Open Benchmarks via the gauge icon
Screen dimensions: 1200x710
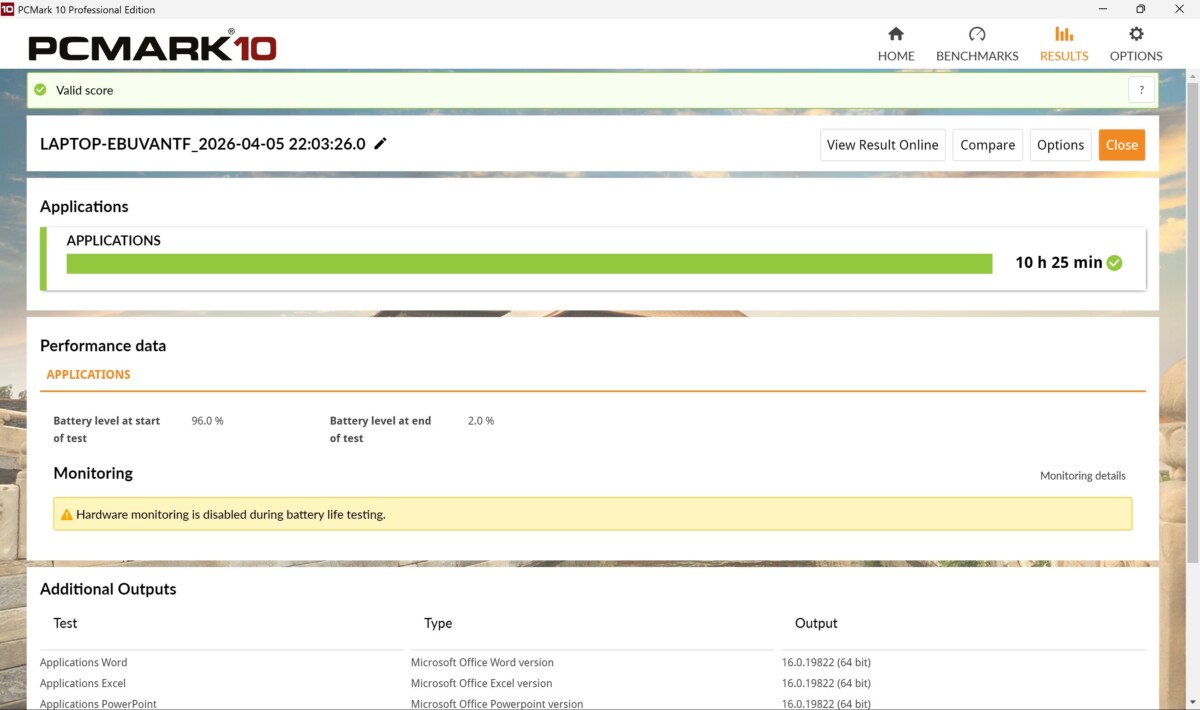pos(977,34)
